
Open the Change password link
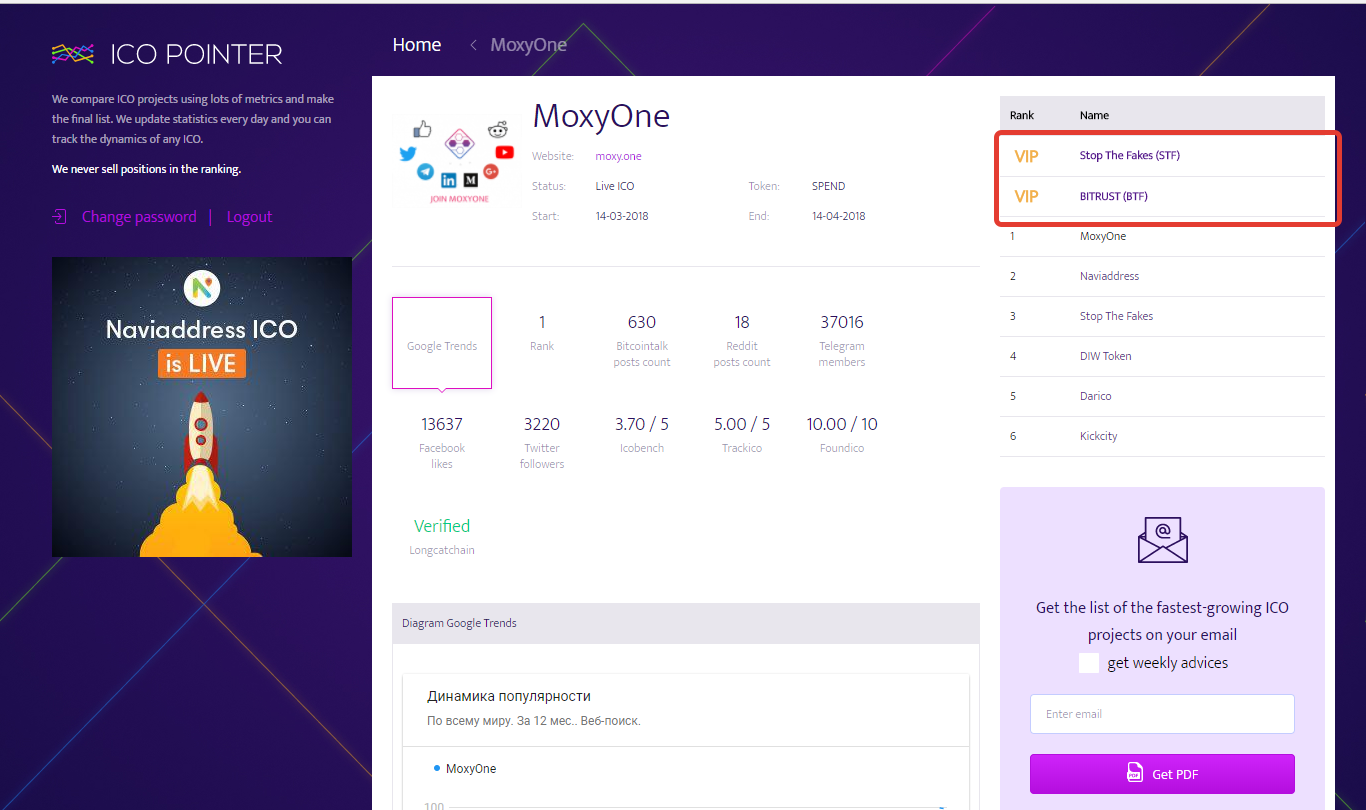pos(139,216)
